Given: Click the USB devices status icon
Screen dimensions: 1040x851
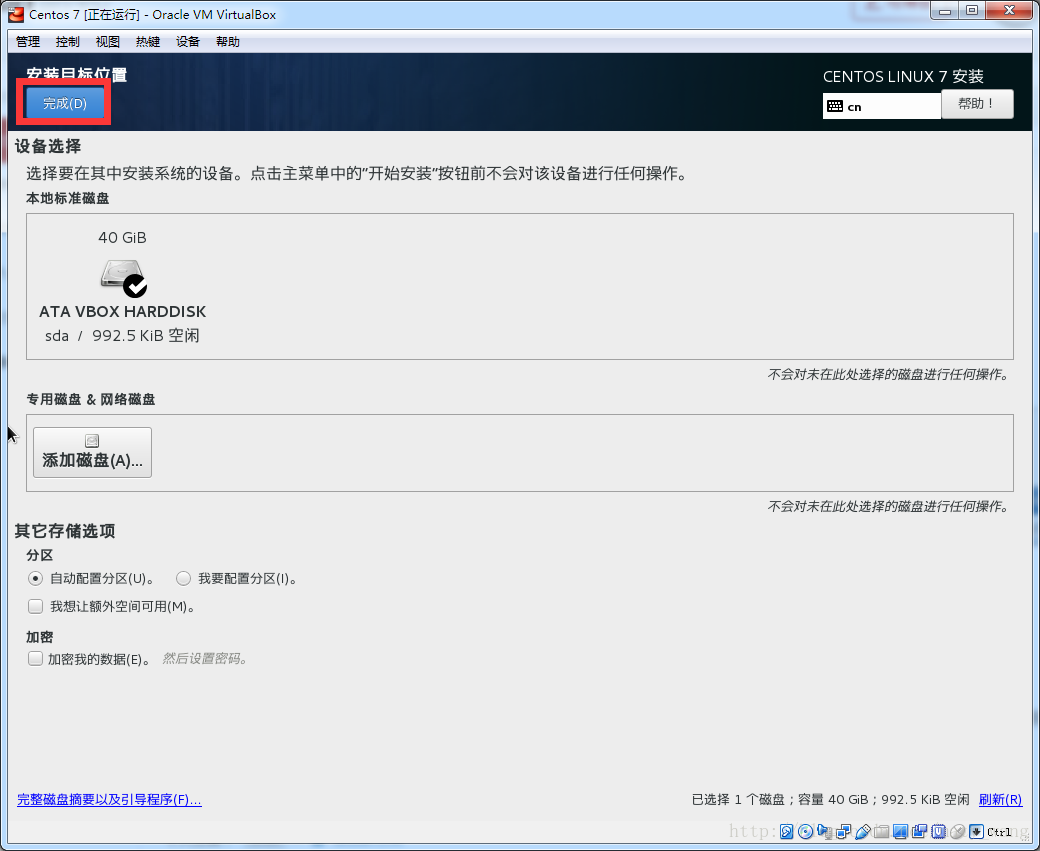Looking at the screenshot, I should click(863, 831).
